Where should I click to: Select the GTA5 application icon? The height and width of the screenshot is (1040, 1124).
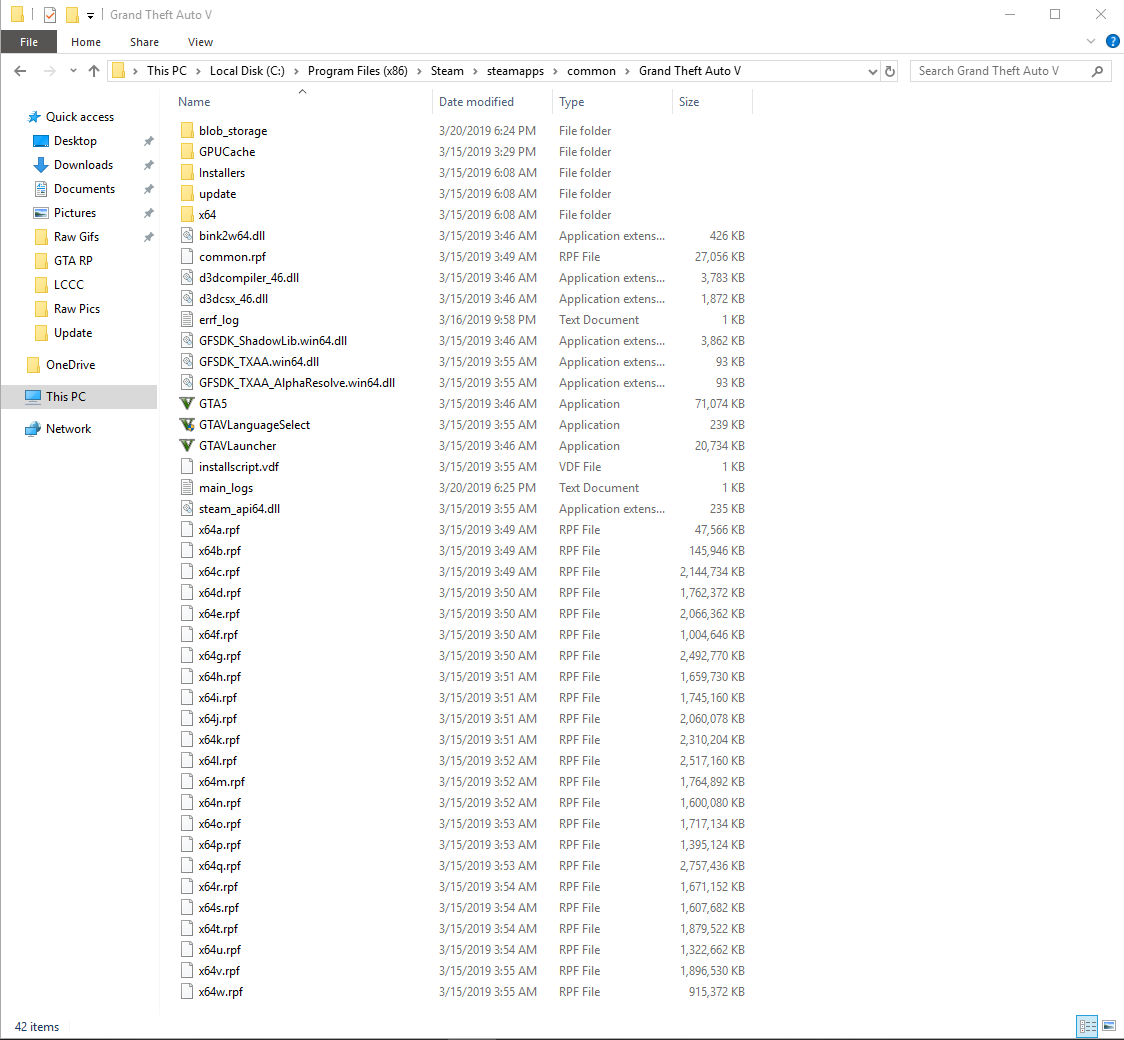[187, 404]
